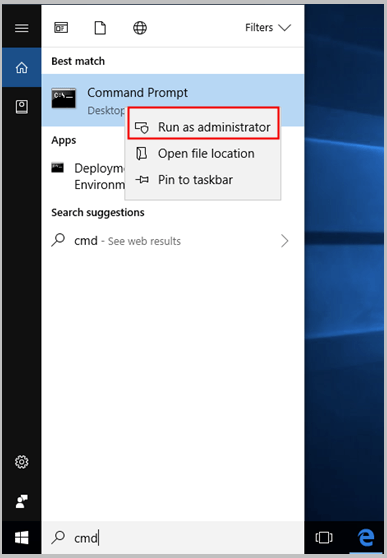Expand the cmd web results chevron
Screen dimensions: 387x558
[x=284, y=241]
